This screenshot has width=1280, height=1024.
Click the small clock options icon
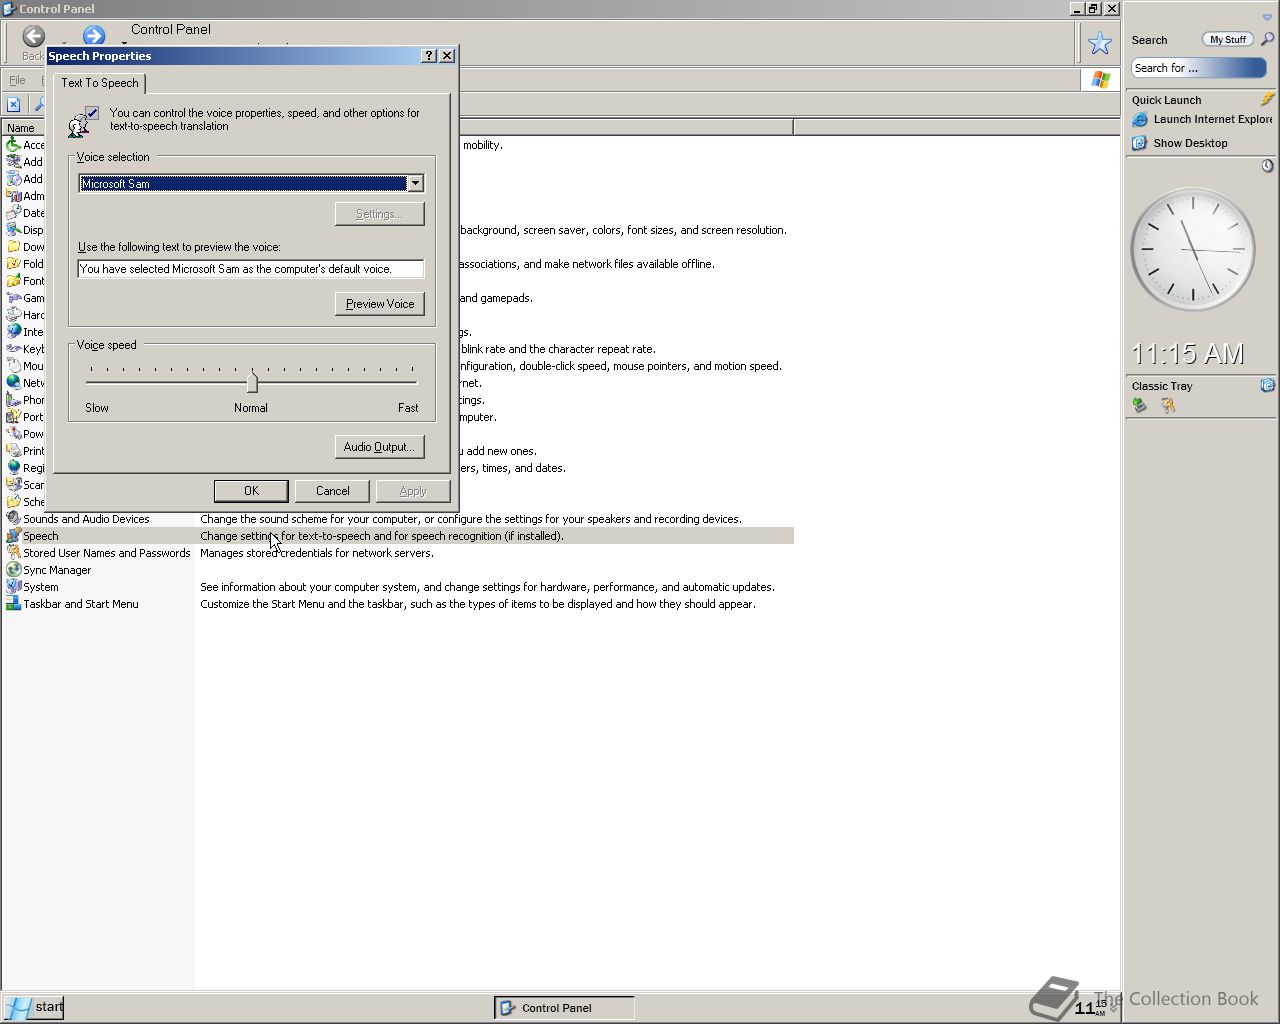coord(1267,166)
